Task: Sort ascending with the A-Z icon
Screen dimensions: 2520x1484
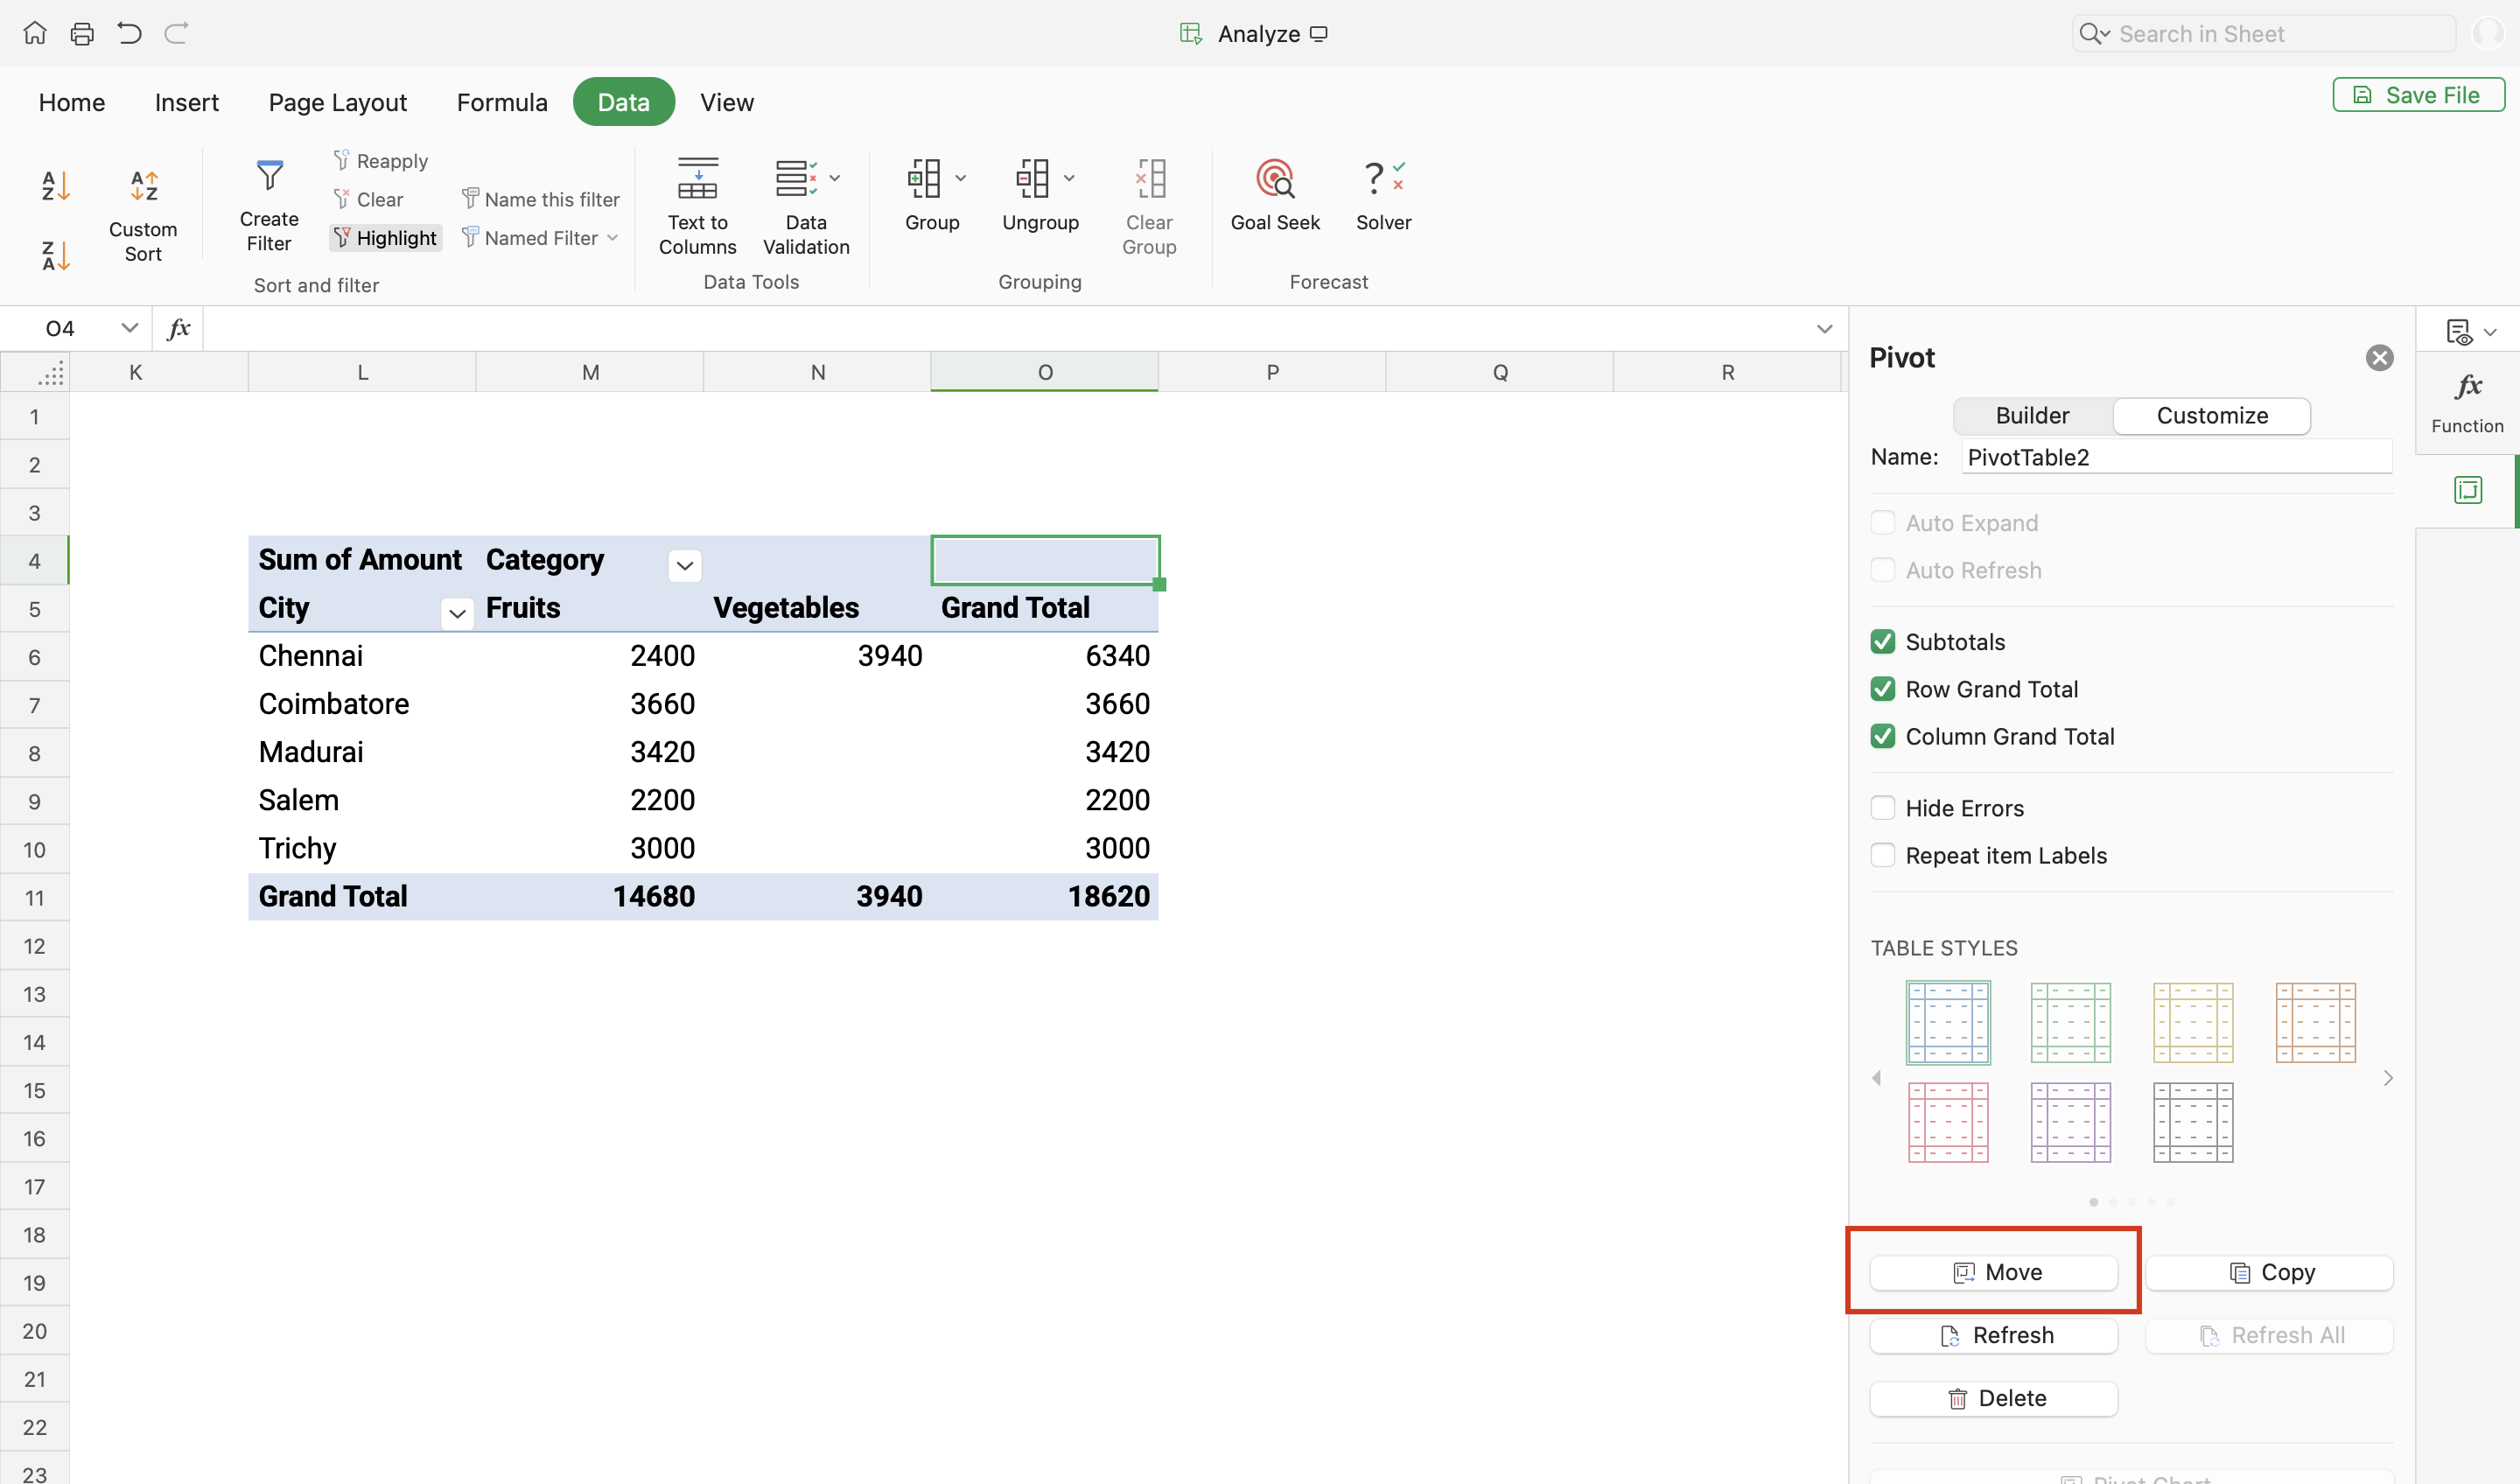Action: [x=55, y=186]
